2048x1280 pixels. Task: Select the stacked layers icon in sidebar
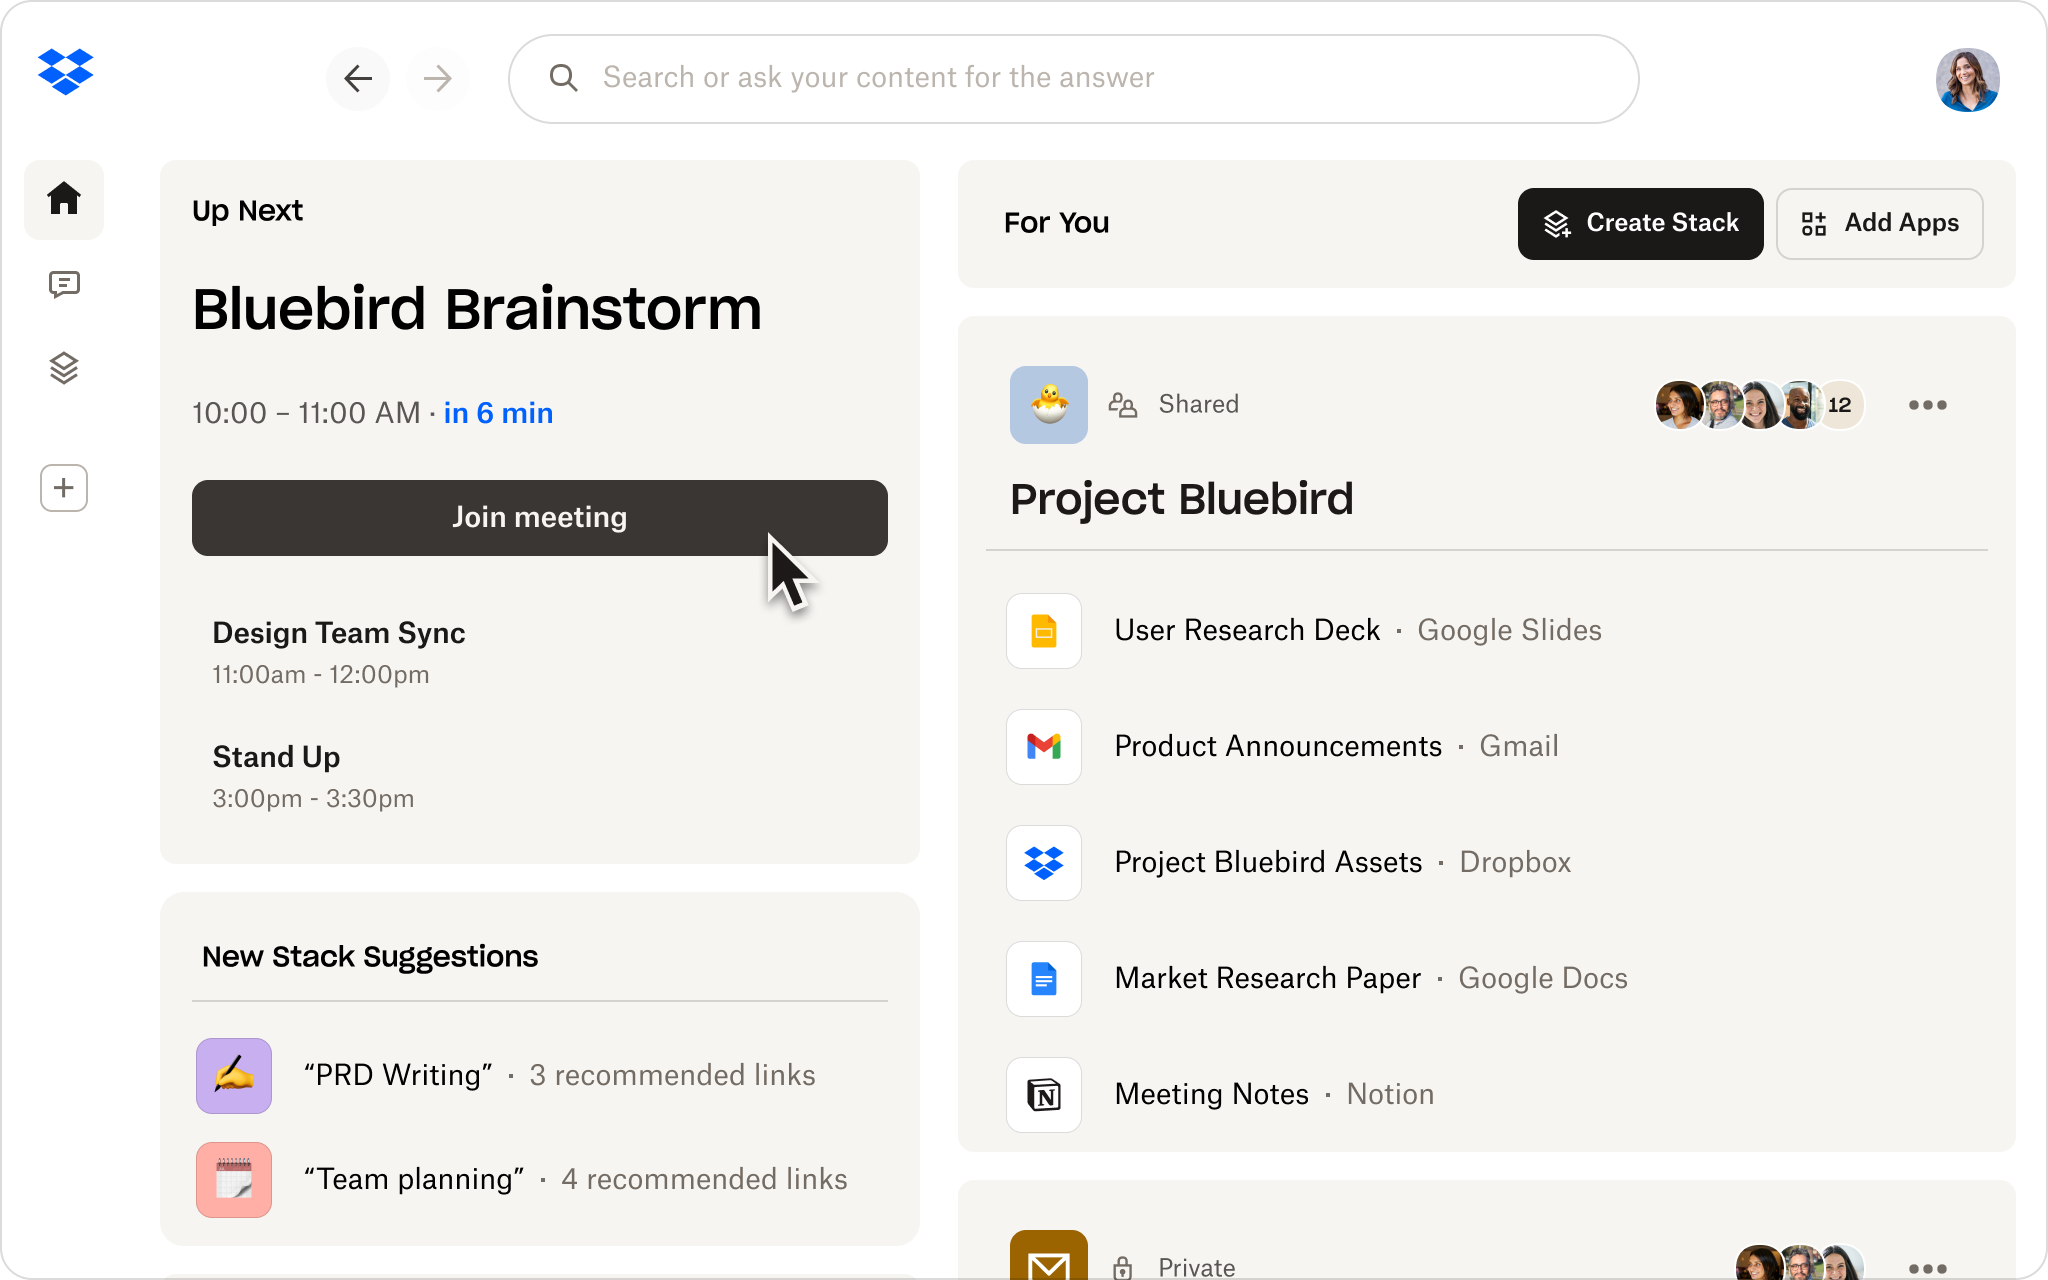pos(63,367)
